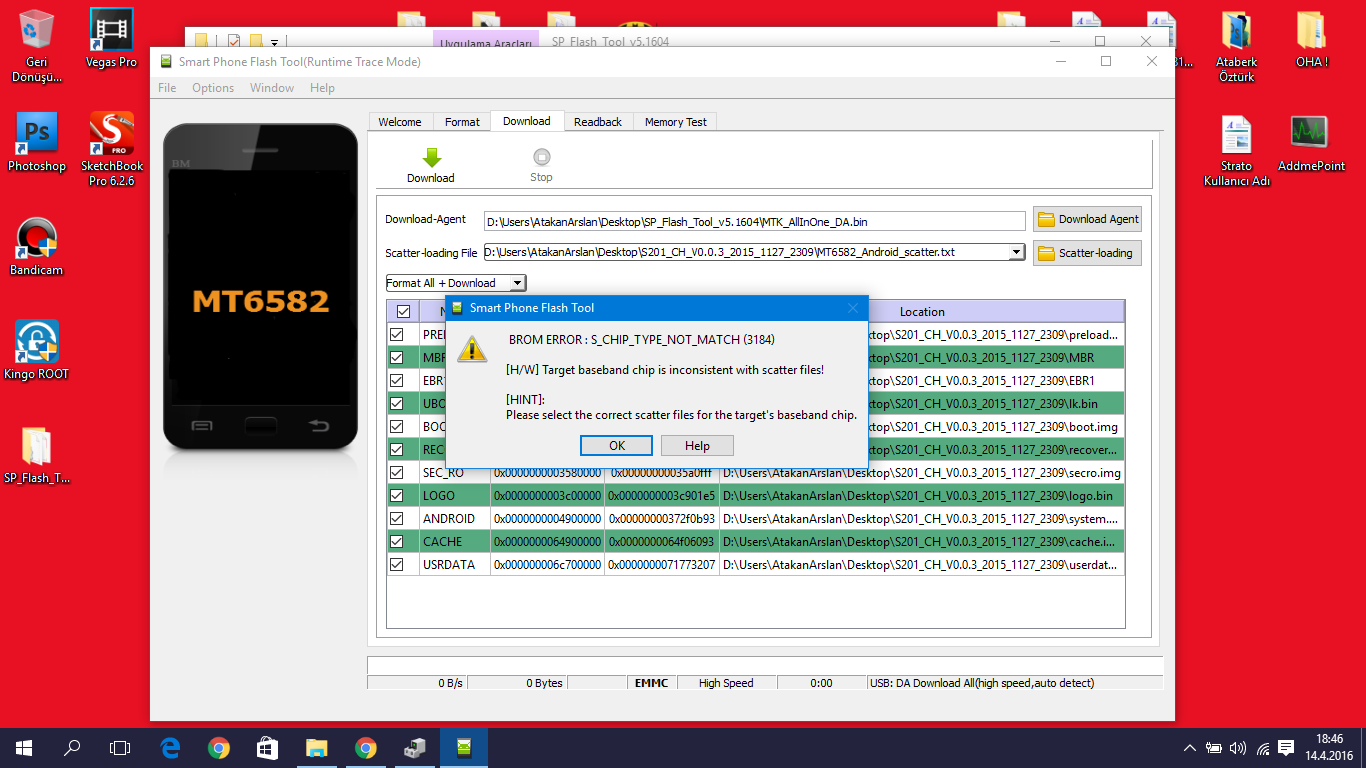This screenshot has height=768, width=1366.
Task: Click Uygulama Araçları tab in background Explorer window
Action: coord(486,42)
